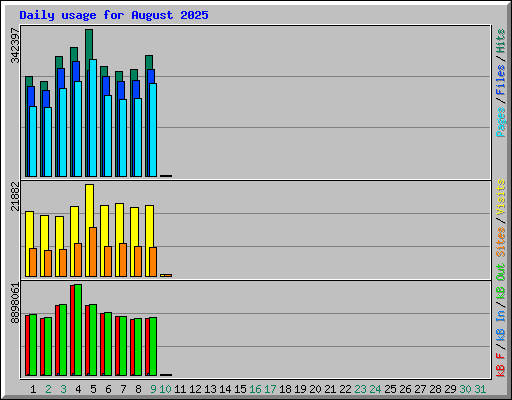Click the 'Visits' legend label
This screenshot has height=400, width=512.
point(500,197)
